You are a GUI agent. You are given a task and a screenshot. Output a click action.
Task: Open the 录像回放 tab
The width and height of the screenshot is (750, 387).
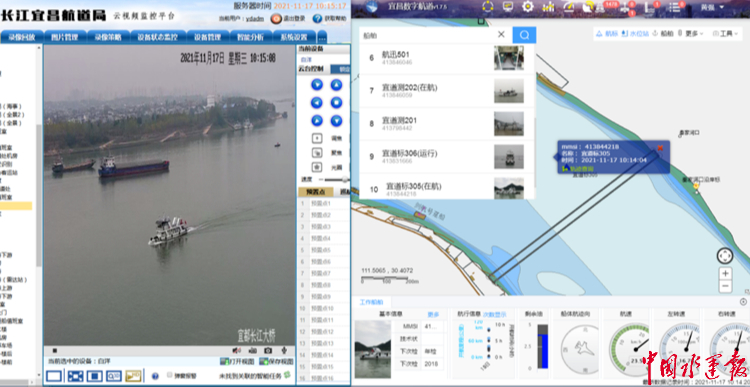22,37
